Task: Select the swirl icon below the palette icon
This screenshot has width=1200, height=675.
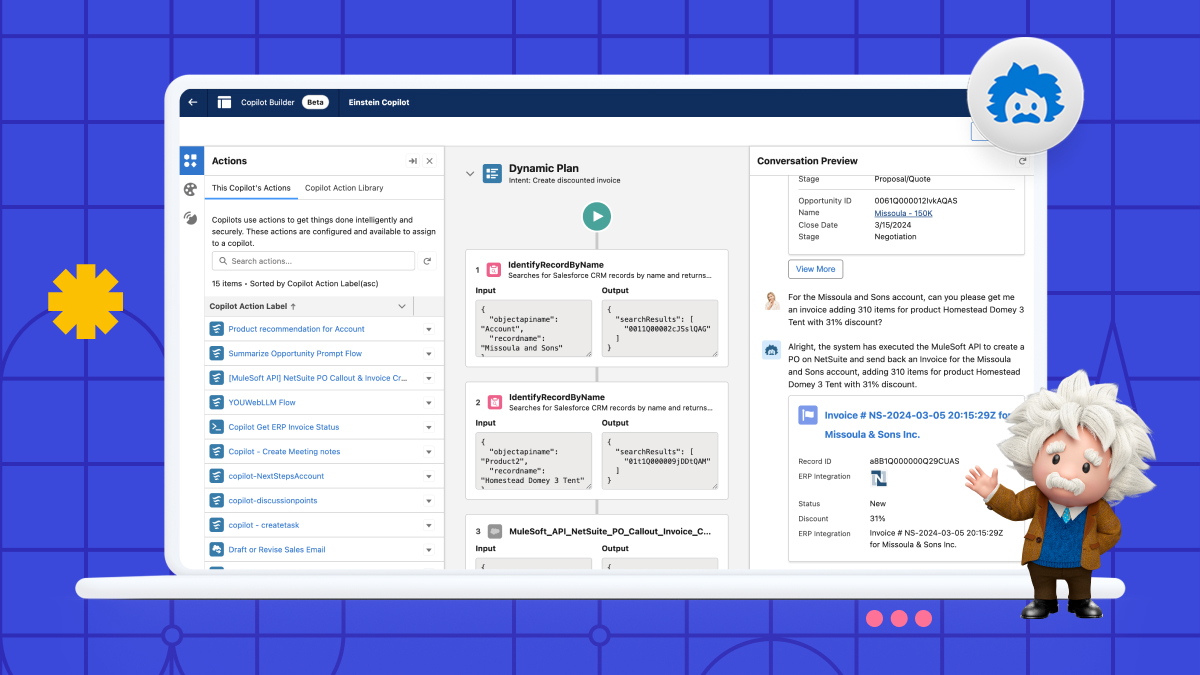Action: coord(190,218)
